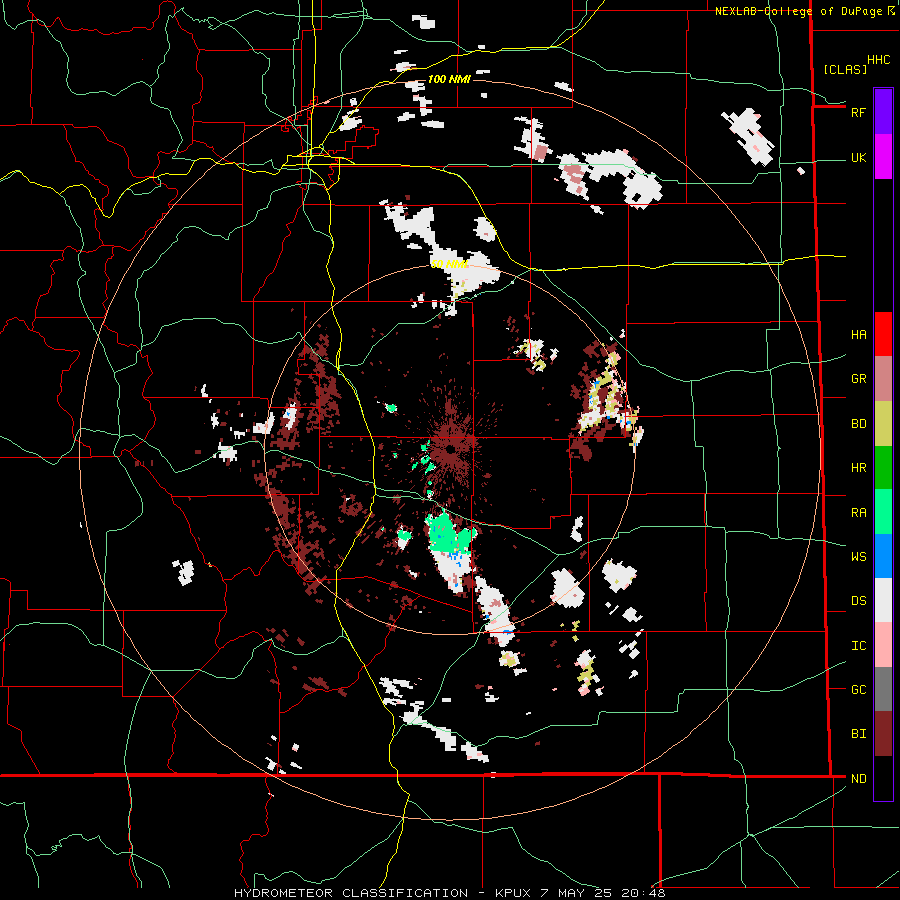The height and width of the screenshot is (900, 900).
Task: Click the RA legend label
Action: [858, 513]
